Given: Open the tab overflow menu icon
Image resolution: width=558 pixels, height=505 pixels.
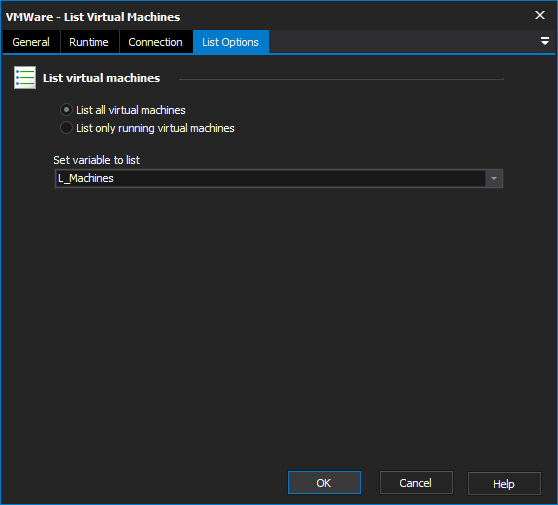Looking at the screenshot, I should [544, 41].
